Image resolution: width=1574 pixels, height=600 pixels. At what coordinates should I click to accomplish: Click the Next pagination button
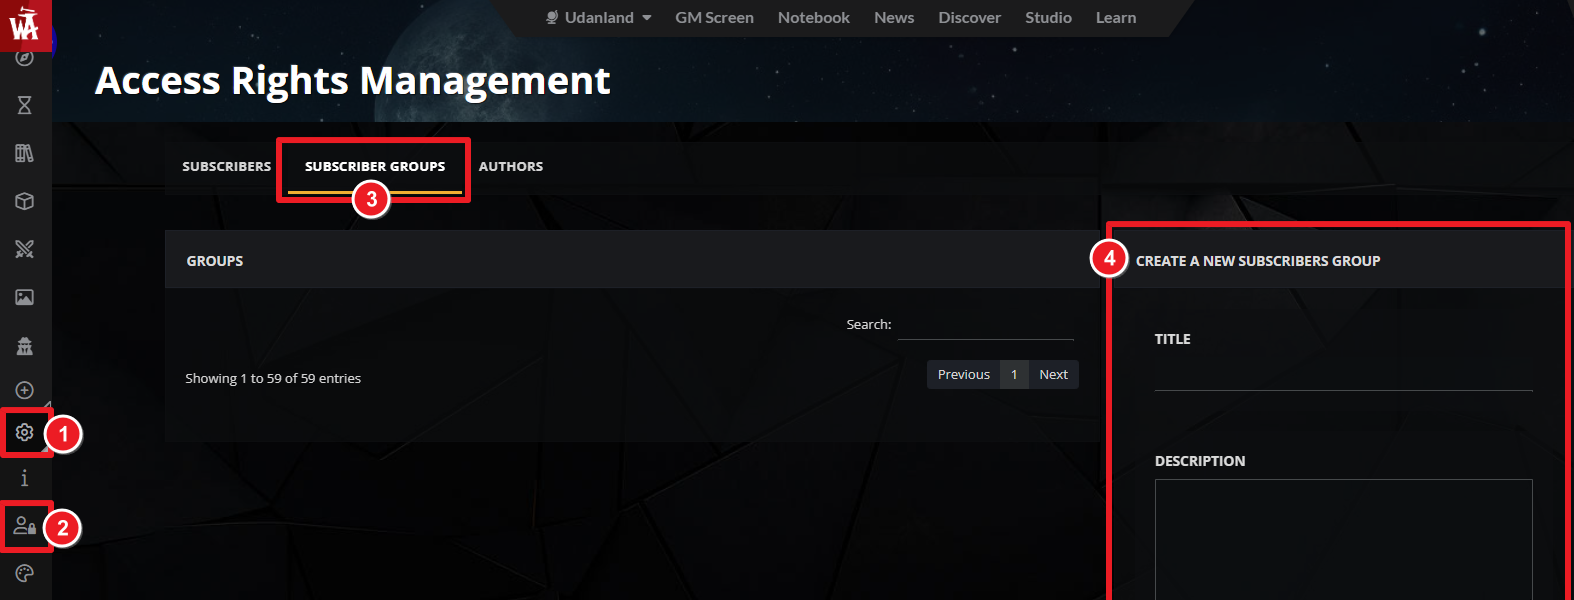(1053, 375)
